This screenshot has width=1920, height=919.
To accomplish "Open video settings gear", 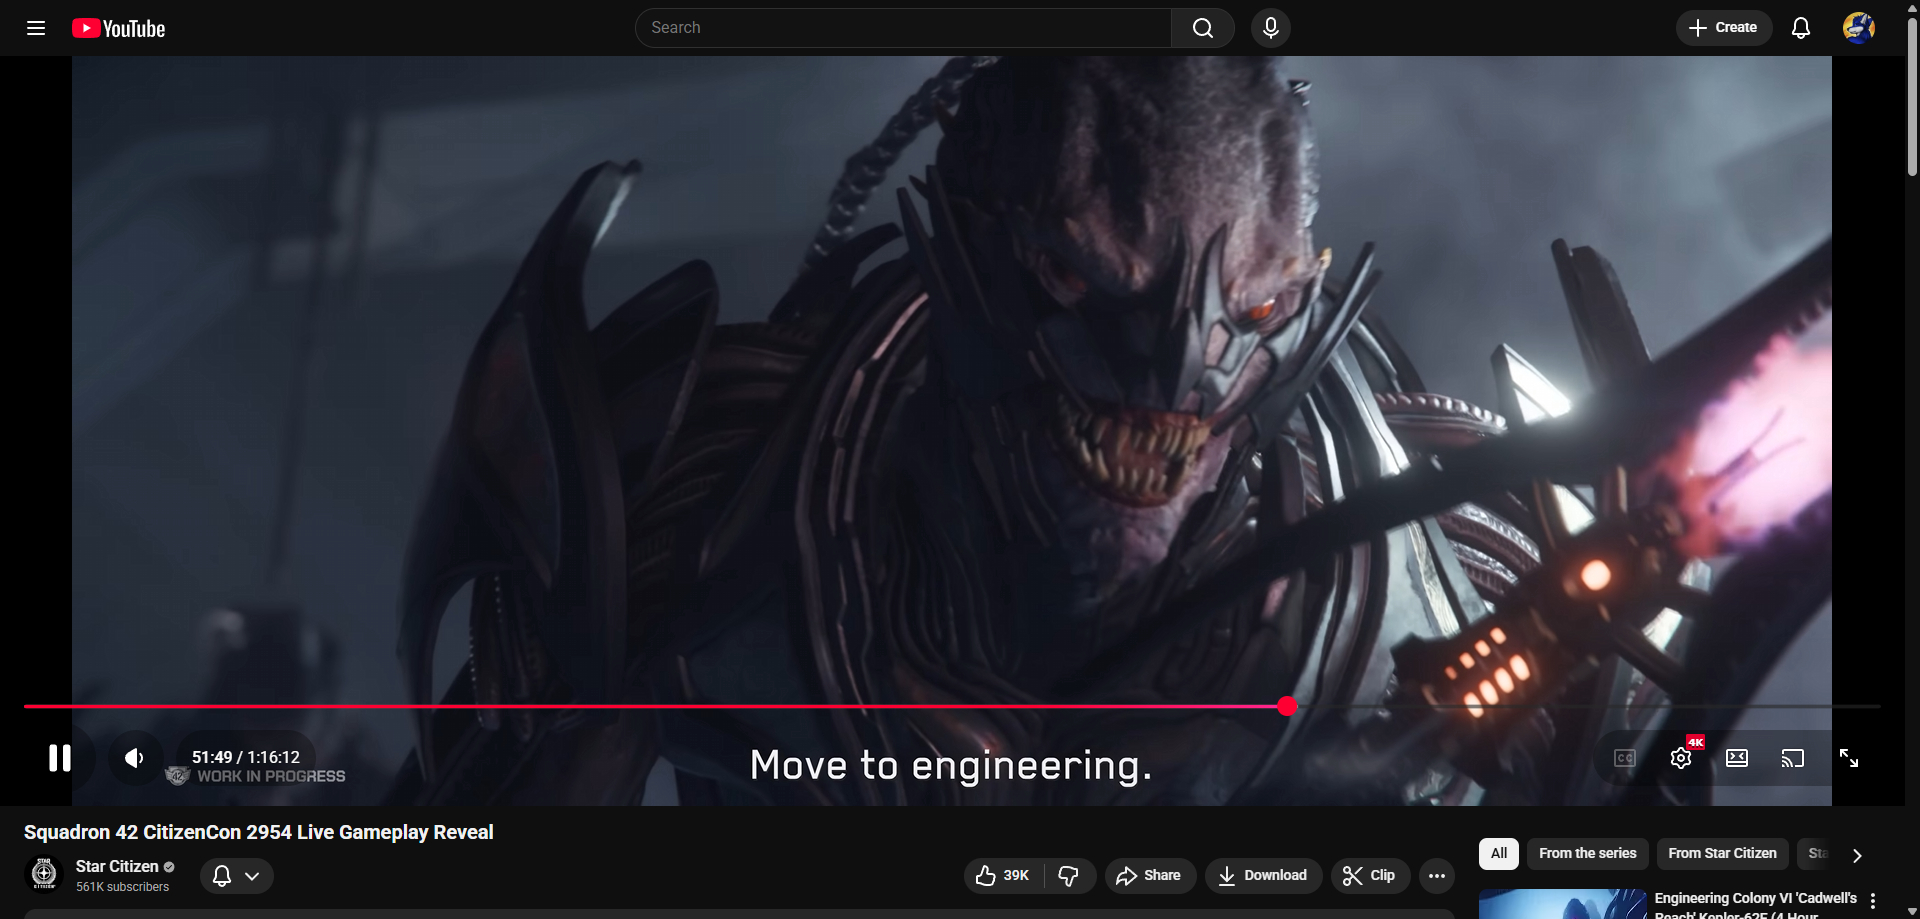I will pyautogui.click(x=1681, y=758).
